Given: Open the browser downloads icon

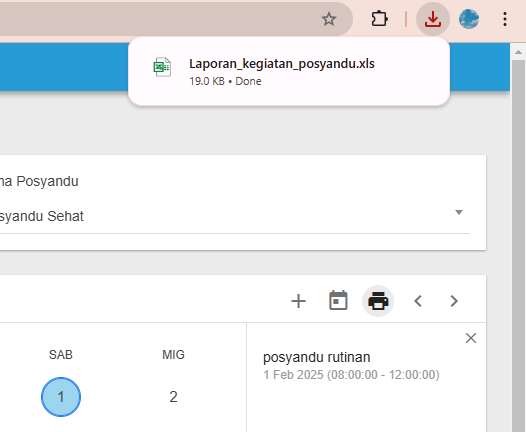Looking at the screenshot, I should click(x=433, y=19).
